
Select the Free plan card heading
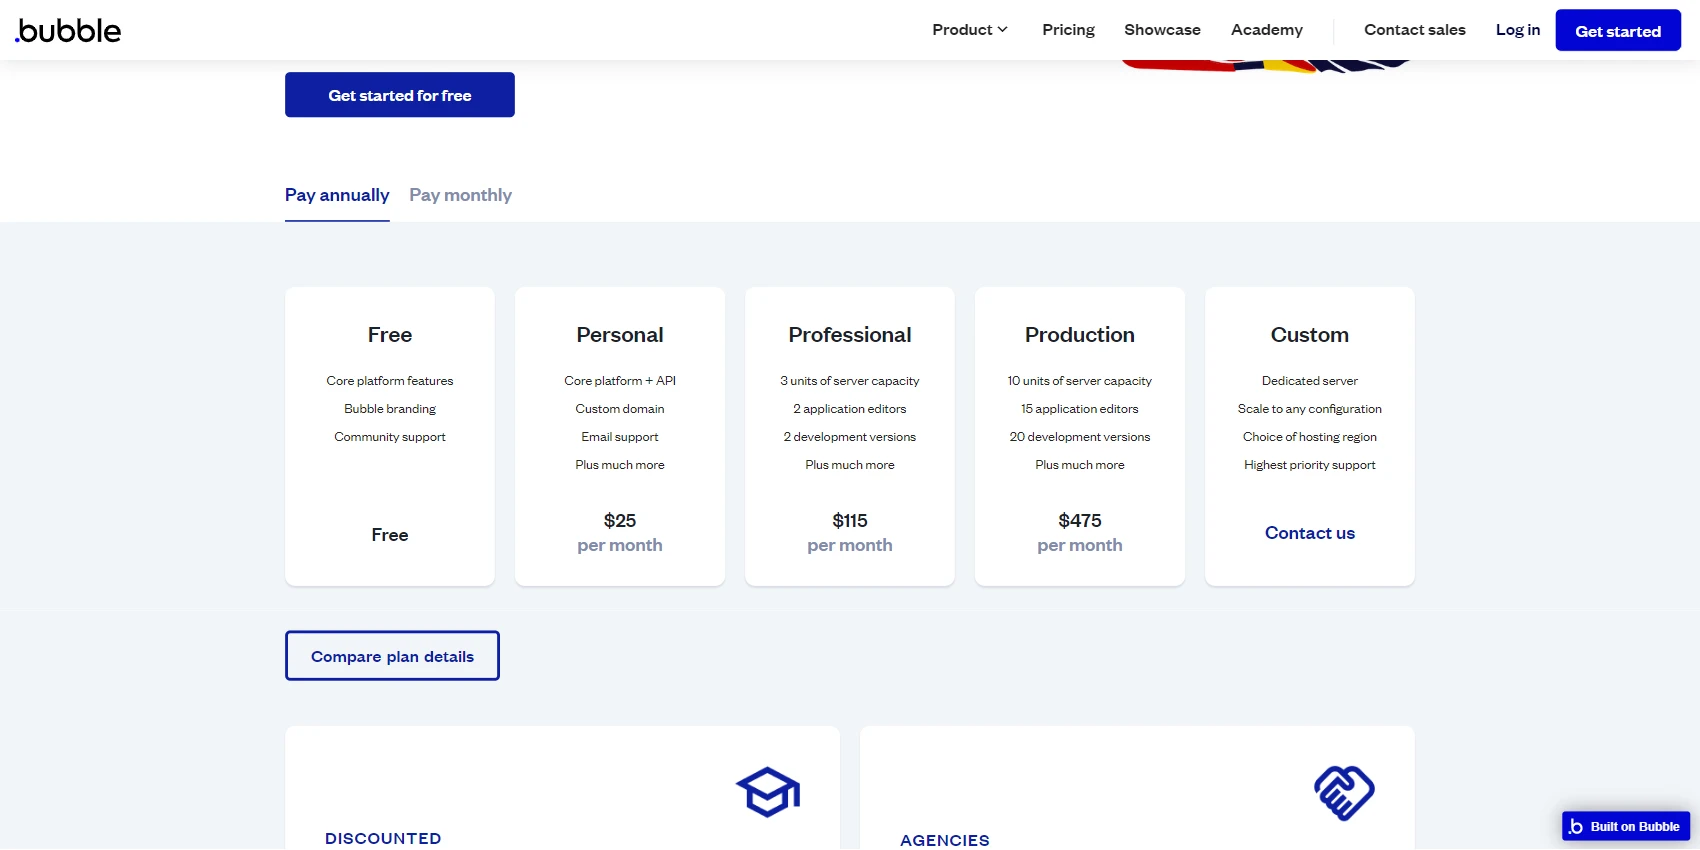point(390,335)
